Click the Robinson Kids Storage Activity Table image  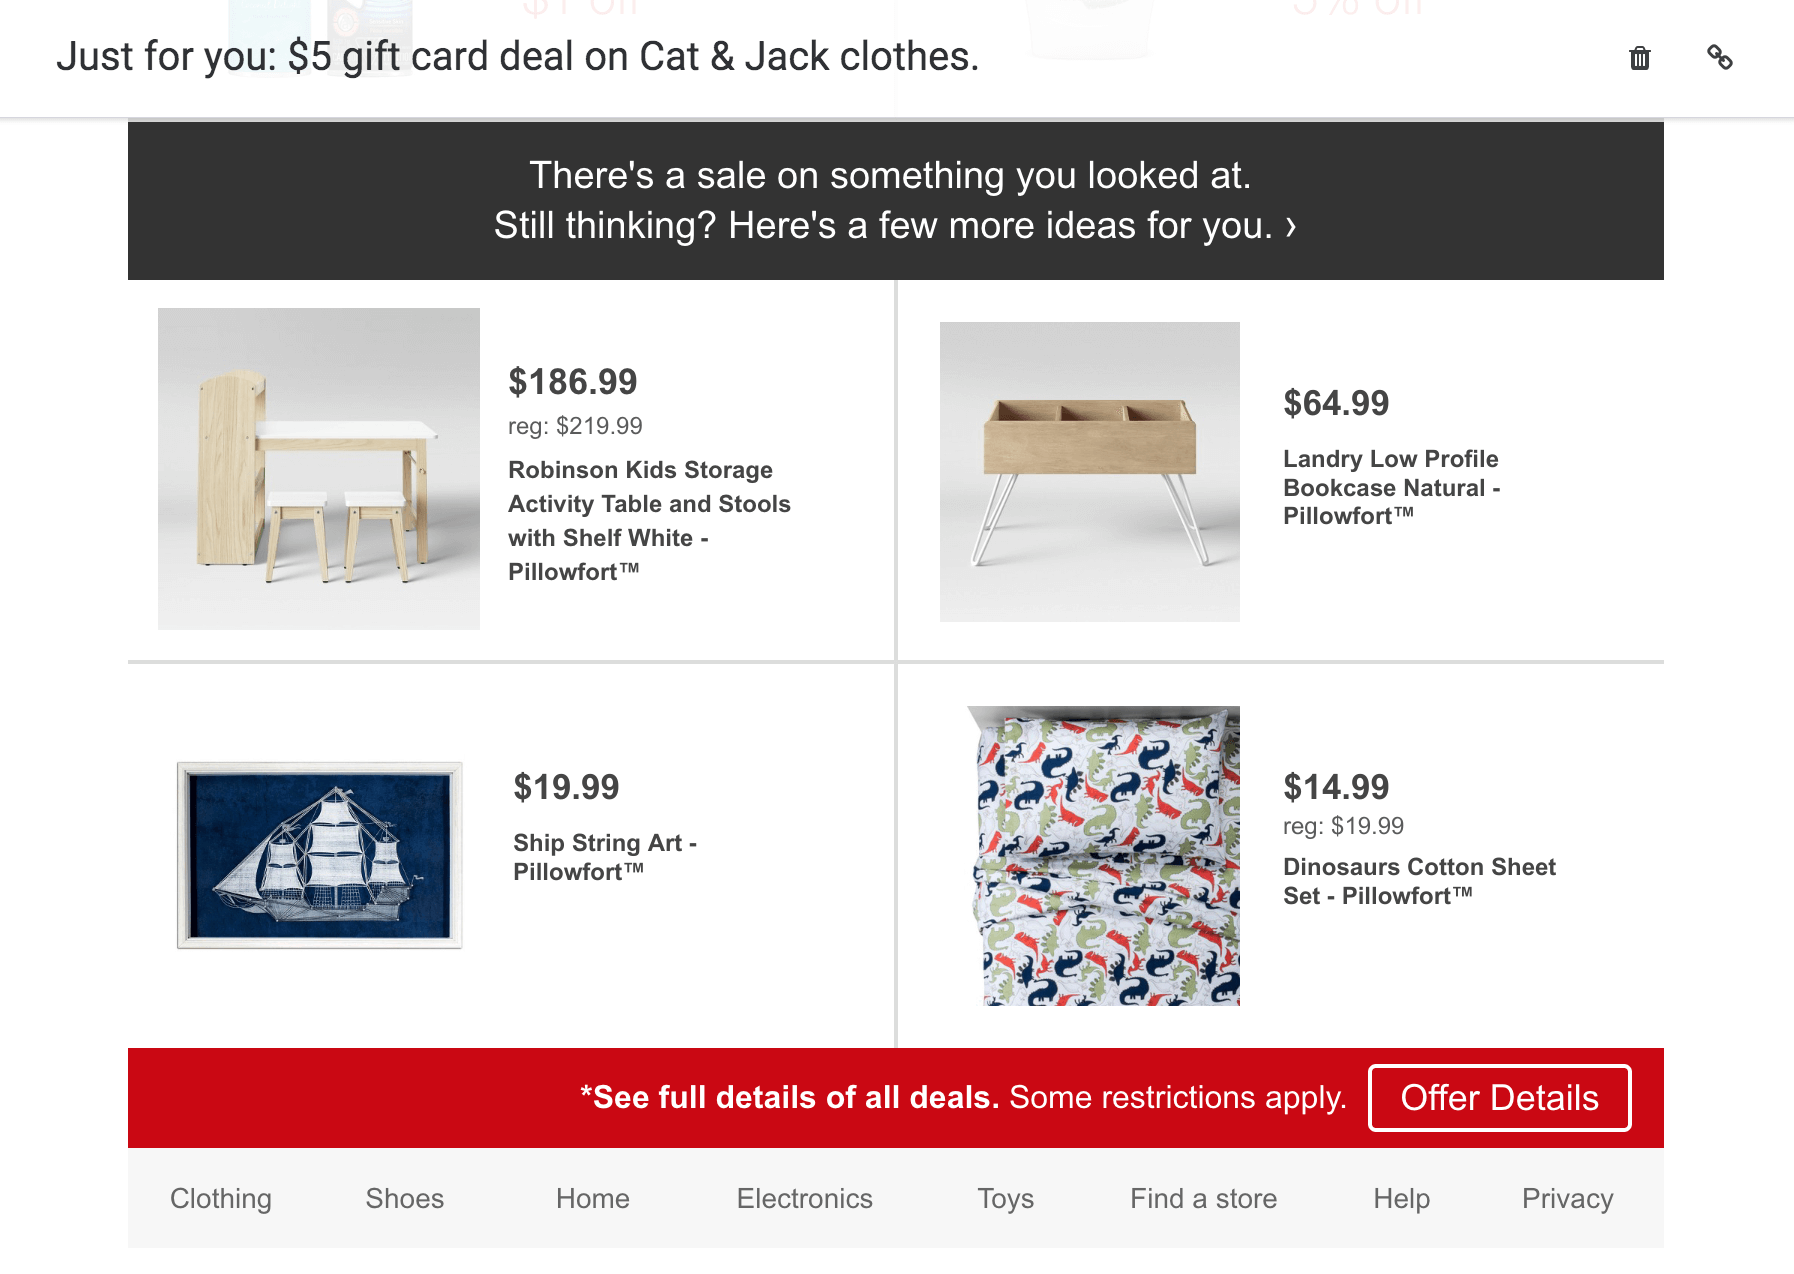click(318, 468)
